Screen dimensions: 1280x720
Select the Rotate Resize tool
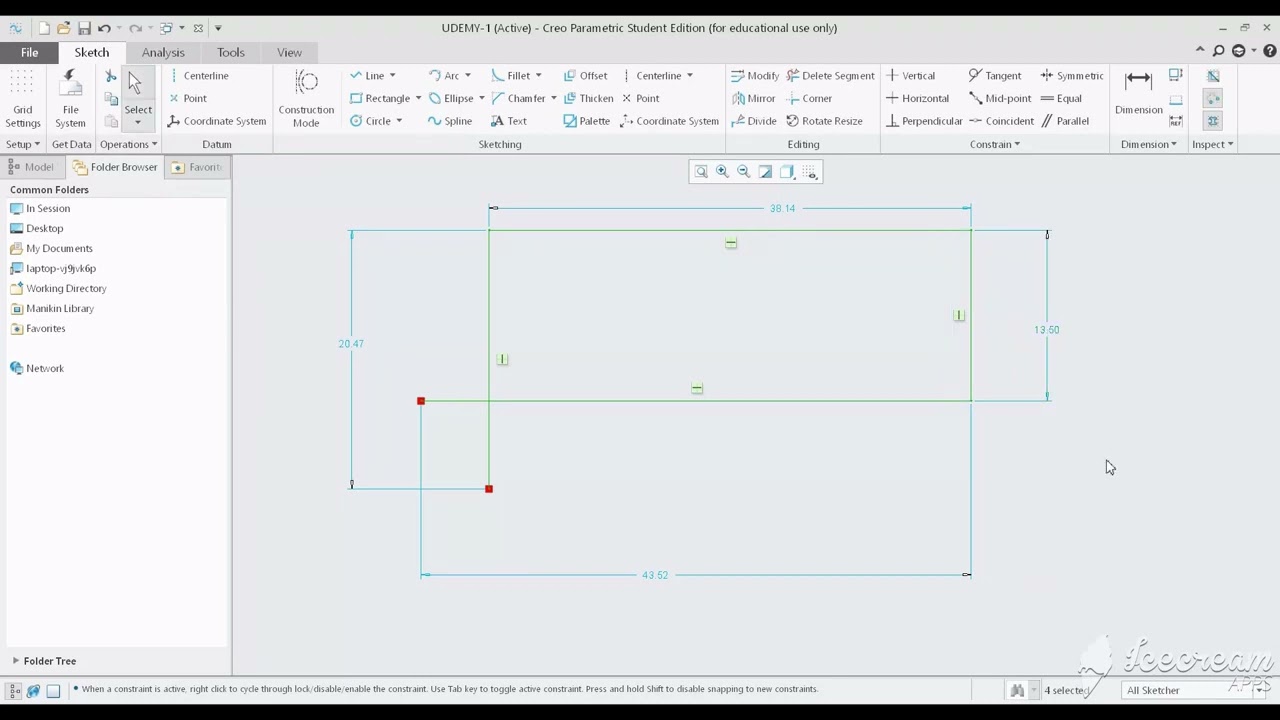pyautogui.click(x=824, y=121)
